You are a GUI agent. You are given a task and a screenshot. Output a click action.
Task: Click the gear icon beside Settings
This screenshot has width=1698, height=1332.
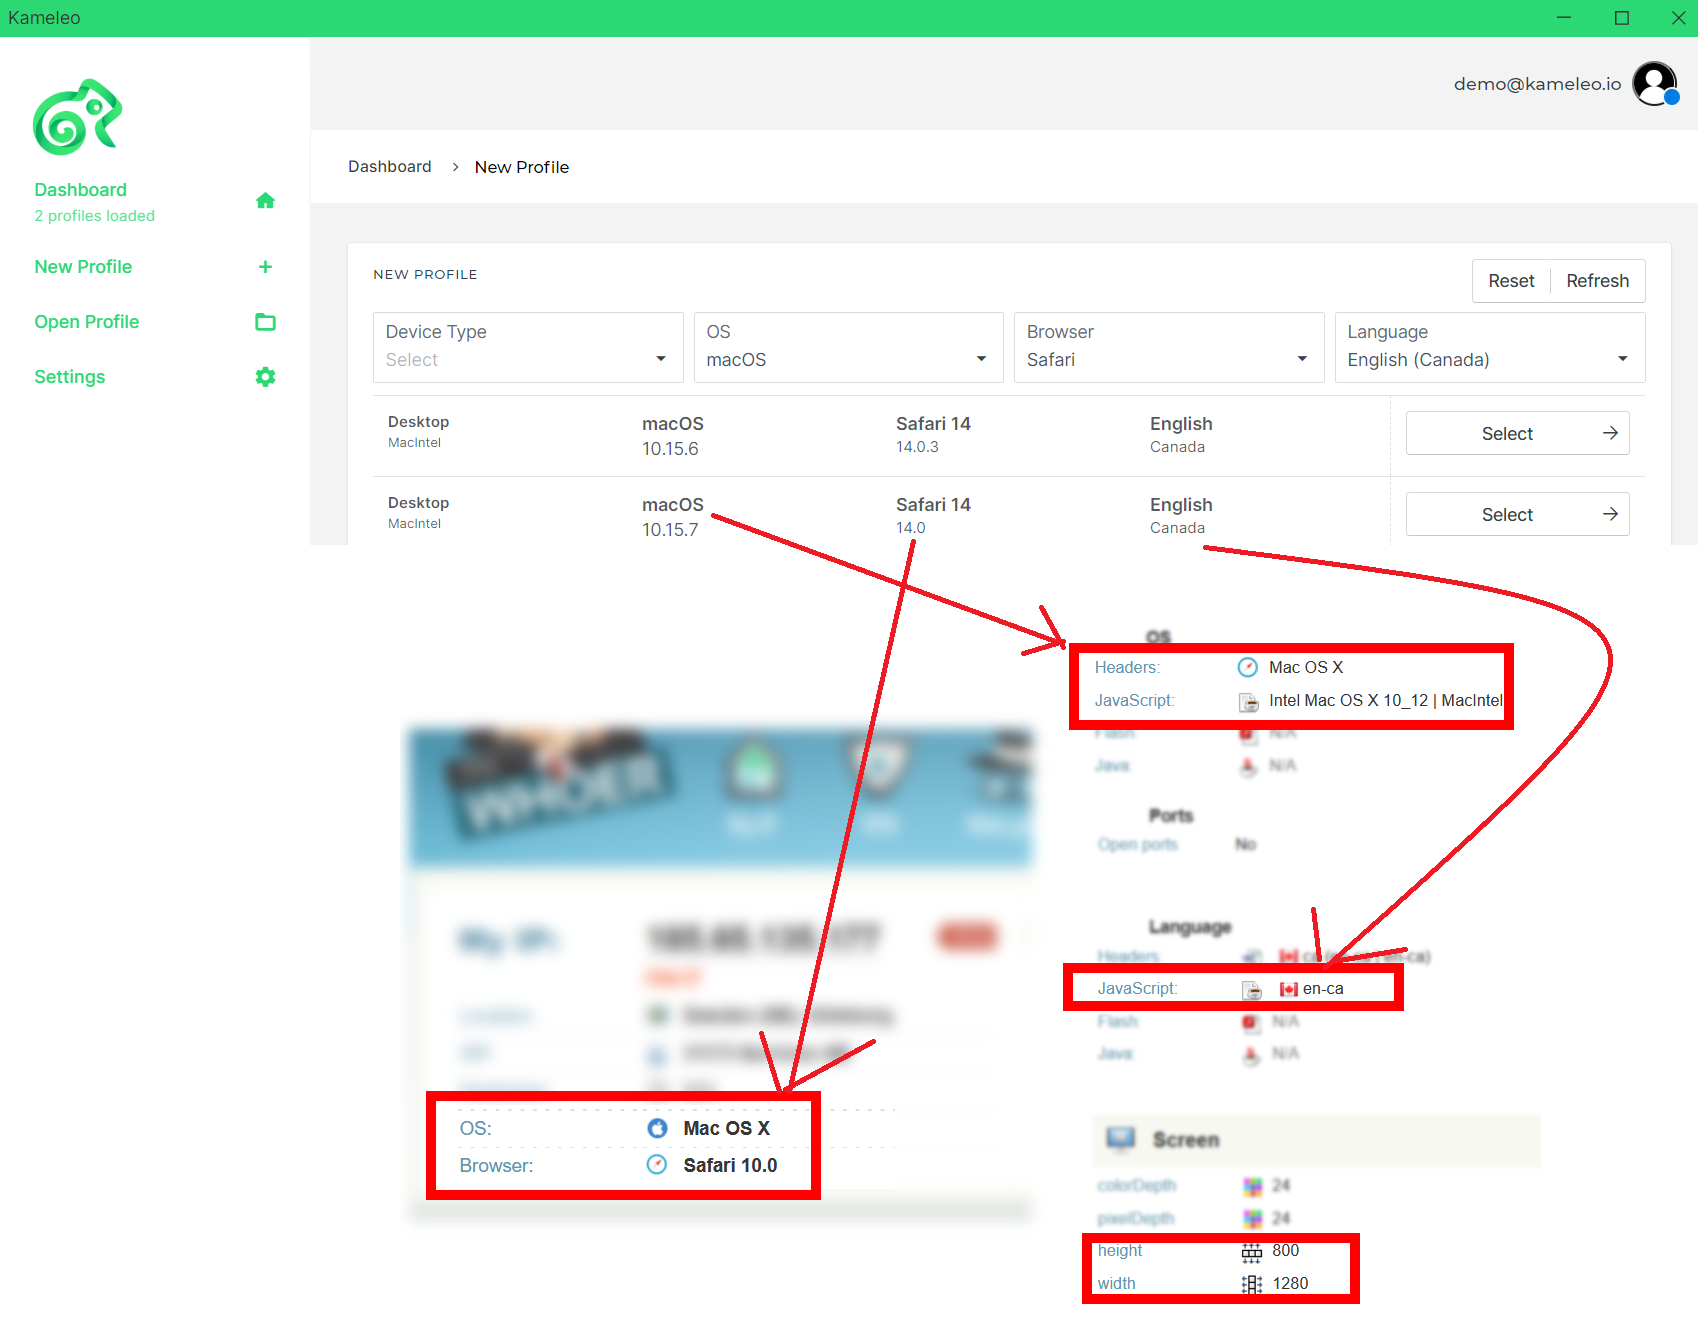click(x=265, y=376)
